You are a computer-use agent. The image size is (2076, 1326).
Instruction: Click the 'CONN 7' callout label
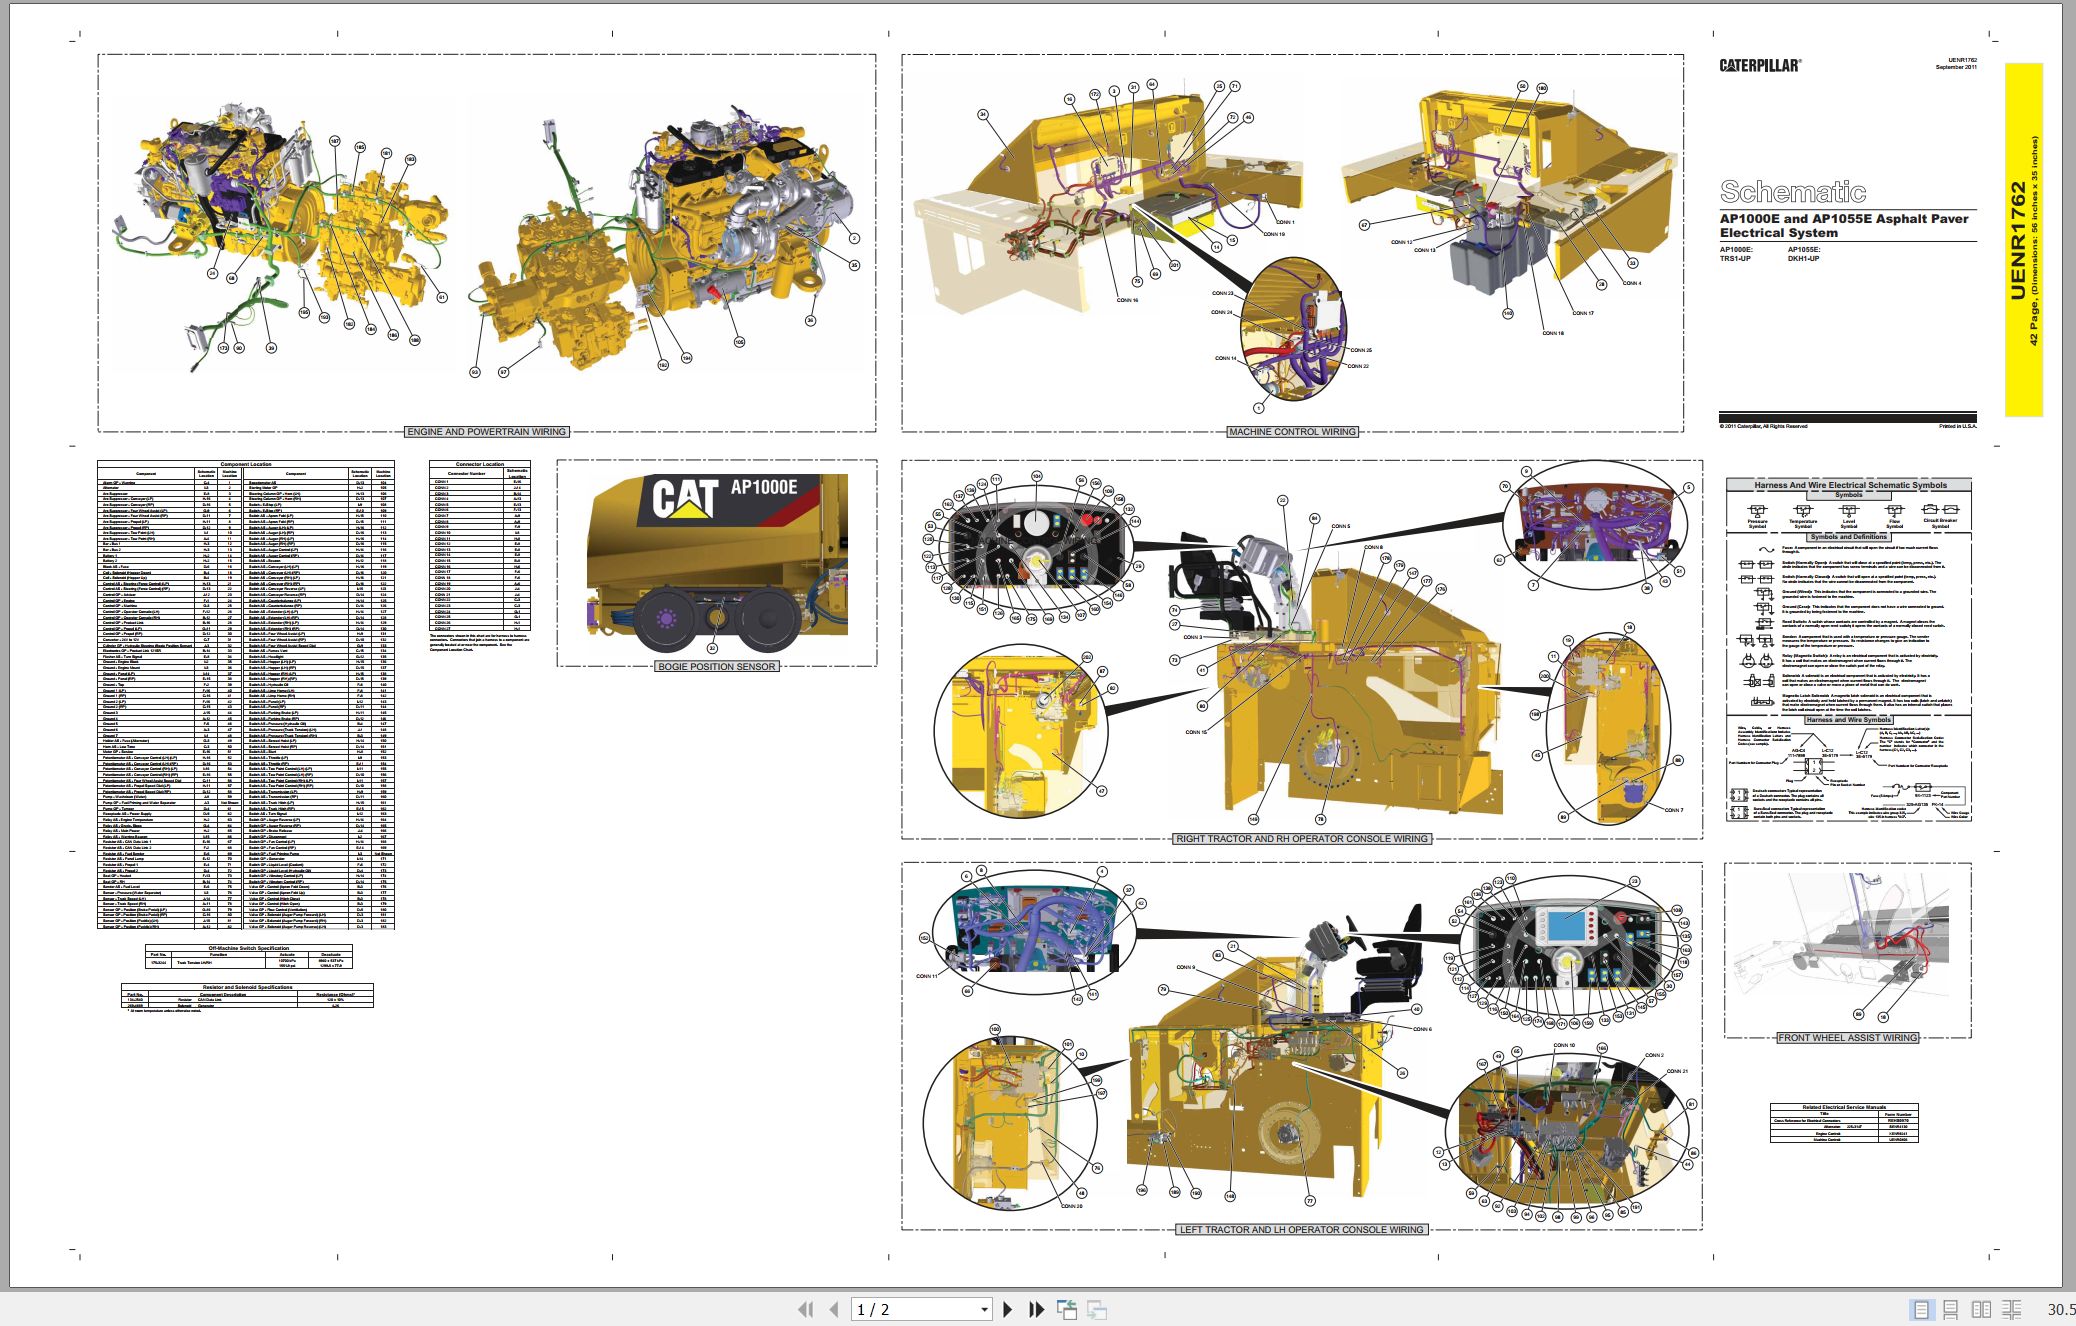[1673, 810]
